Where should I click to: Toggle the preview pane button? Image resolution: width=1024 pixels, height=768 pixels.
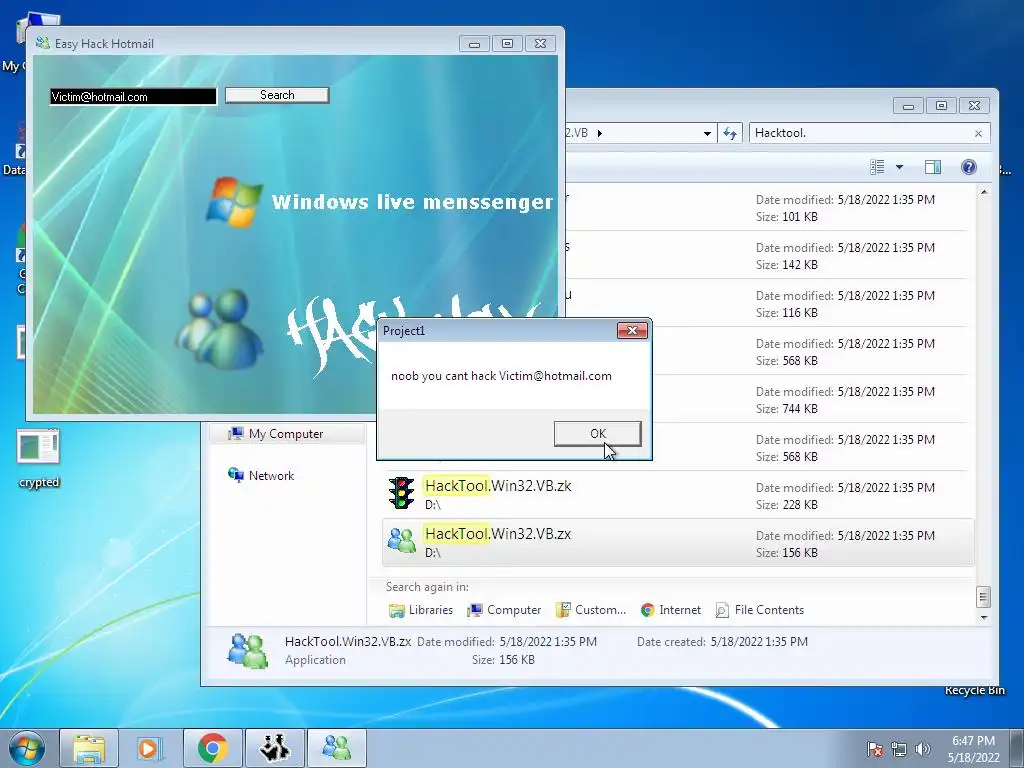[x=933, y=167]
